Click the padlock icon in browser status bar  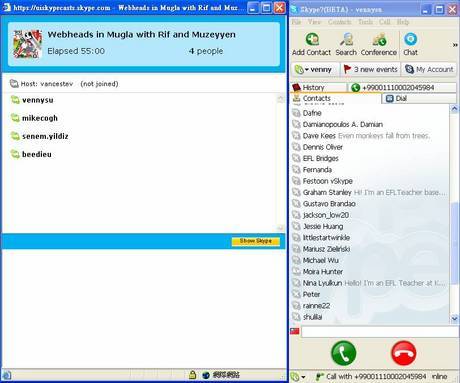pos(192,375)
